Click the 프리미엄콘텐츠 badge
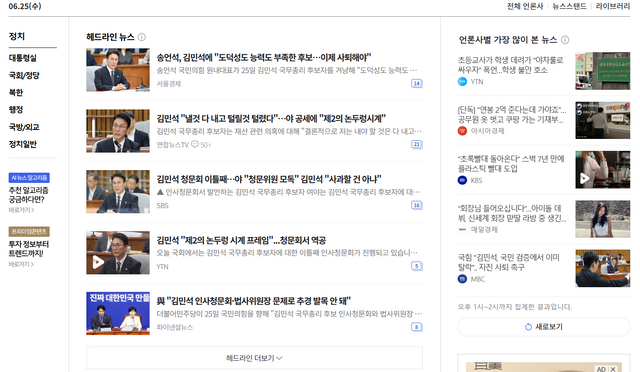640x372 pixels. tap(29, 232)
